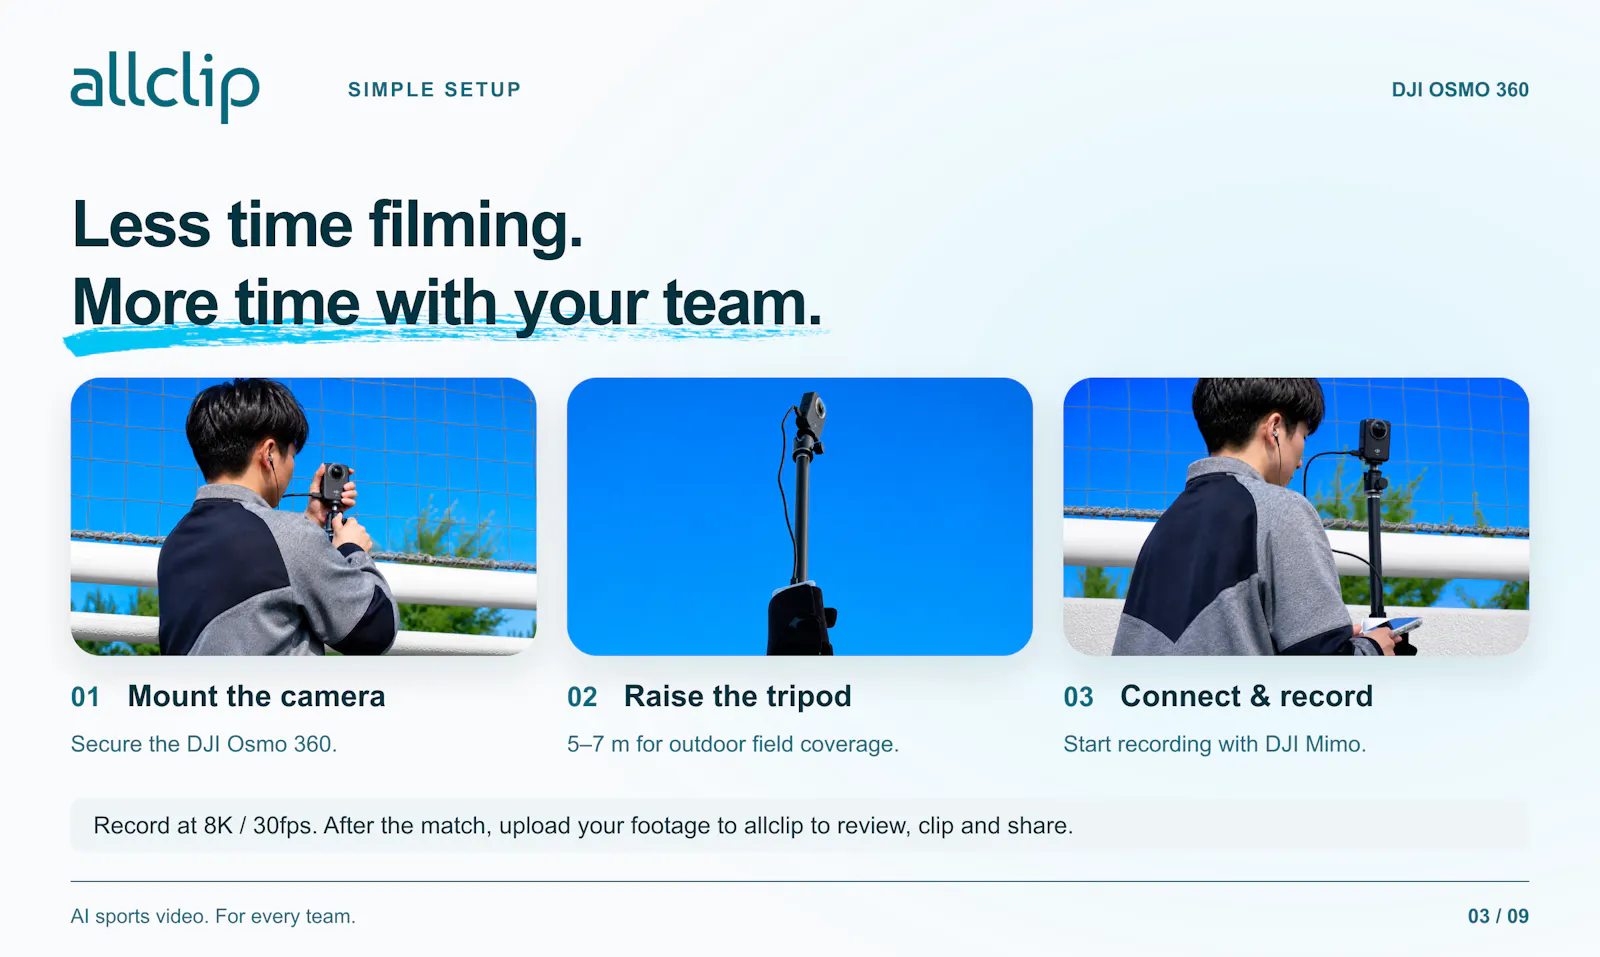Open the Raise the tripod photo
This screenshot has height=957, width=1600.
(x=800, y=517)
